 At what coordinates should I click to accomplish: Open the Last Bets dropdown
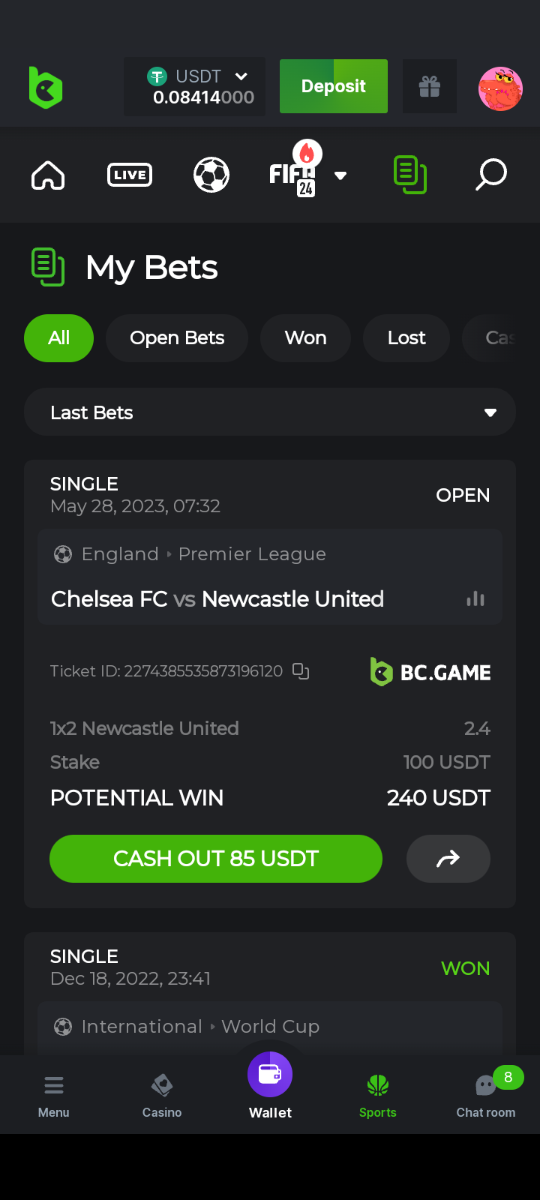pos(270,413)
